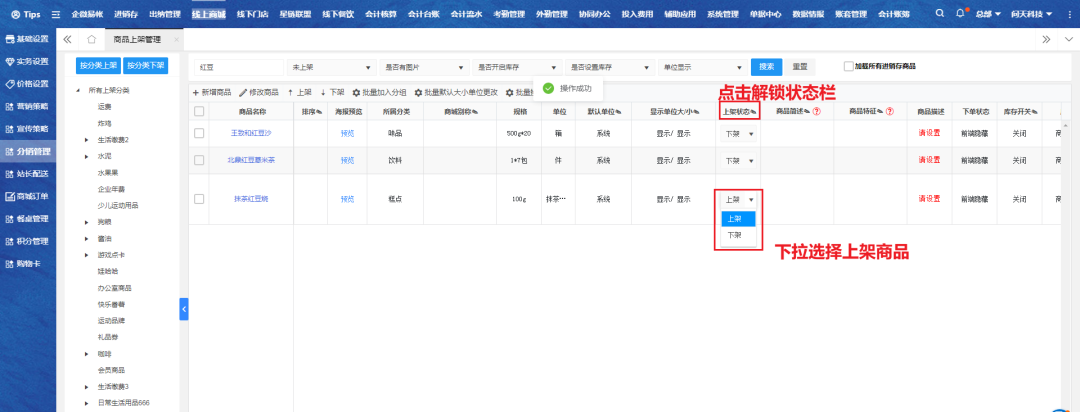Open 分销管理 in the left sidebar

26,151
